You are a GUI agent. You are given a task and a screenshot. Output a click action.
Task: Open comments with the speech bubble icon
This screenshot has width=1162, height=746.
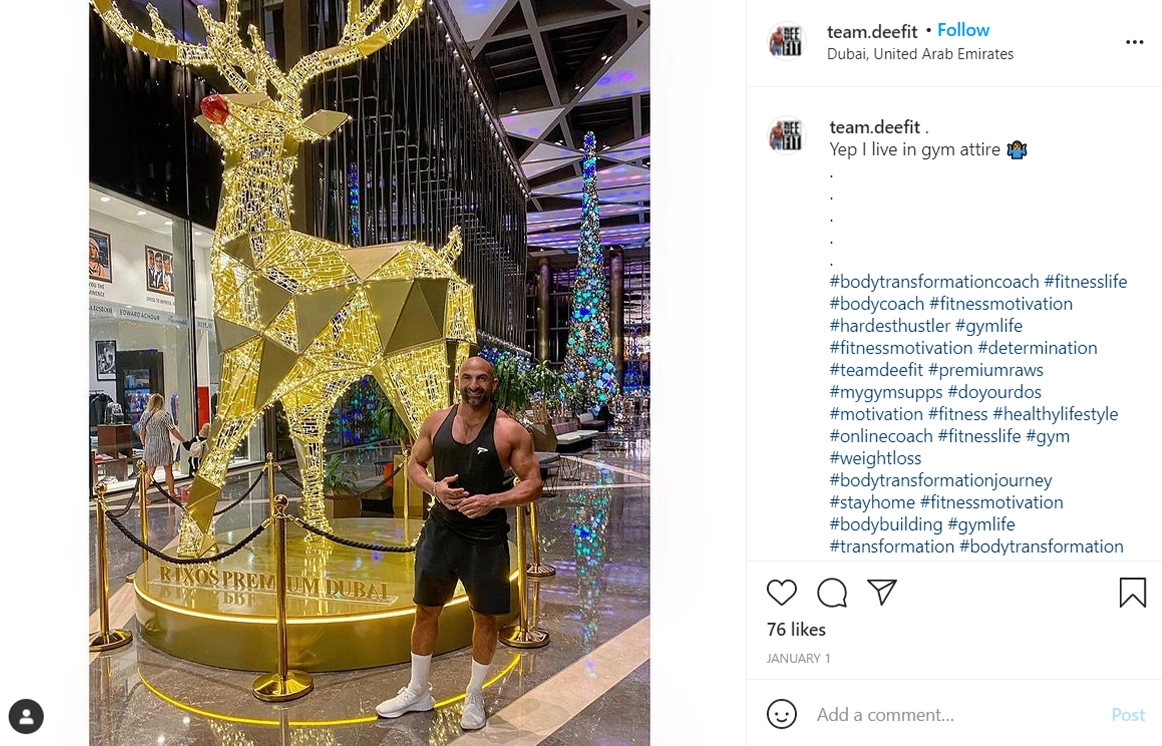(831, 593)
